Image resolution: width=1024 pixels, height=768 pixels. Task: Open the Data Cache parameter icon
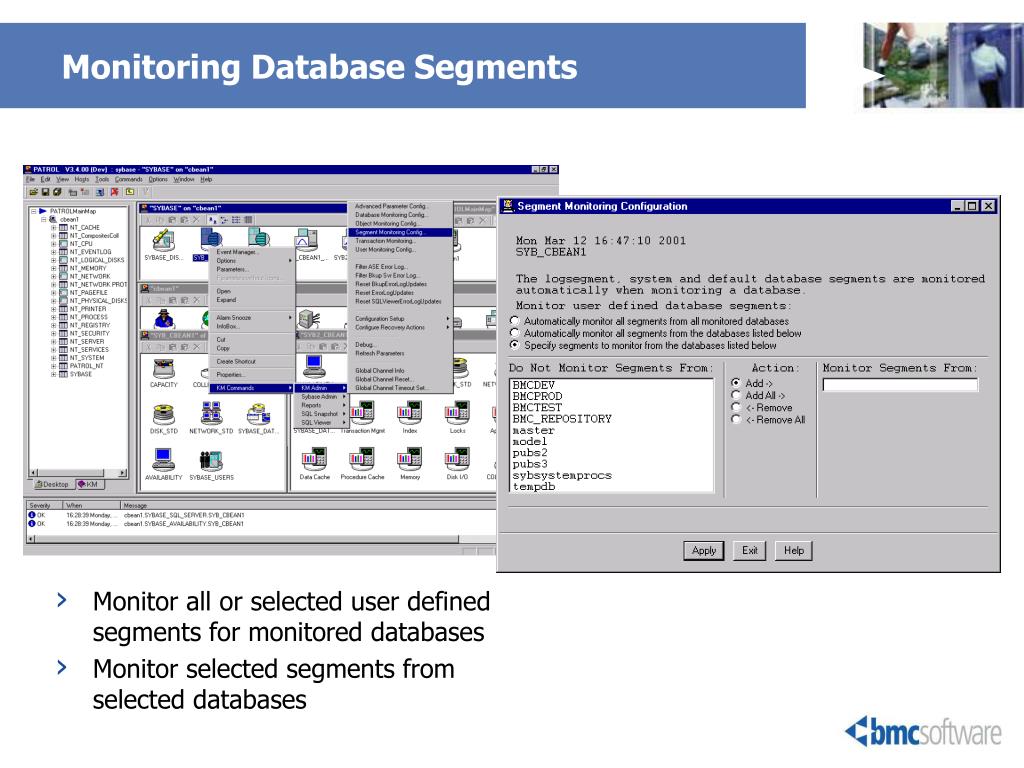point(314,460)
